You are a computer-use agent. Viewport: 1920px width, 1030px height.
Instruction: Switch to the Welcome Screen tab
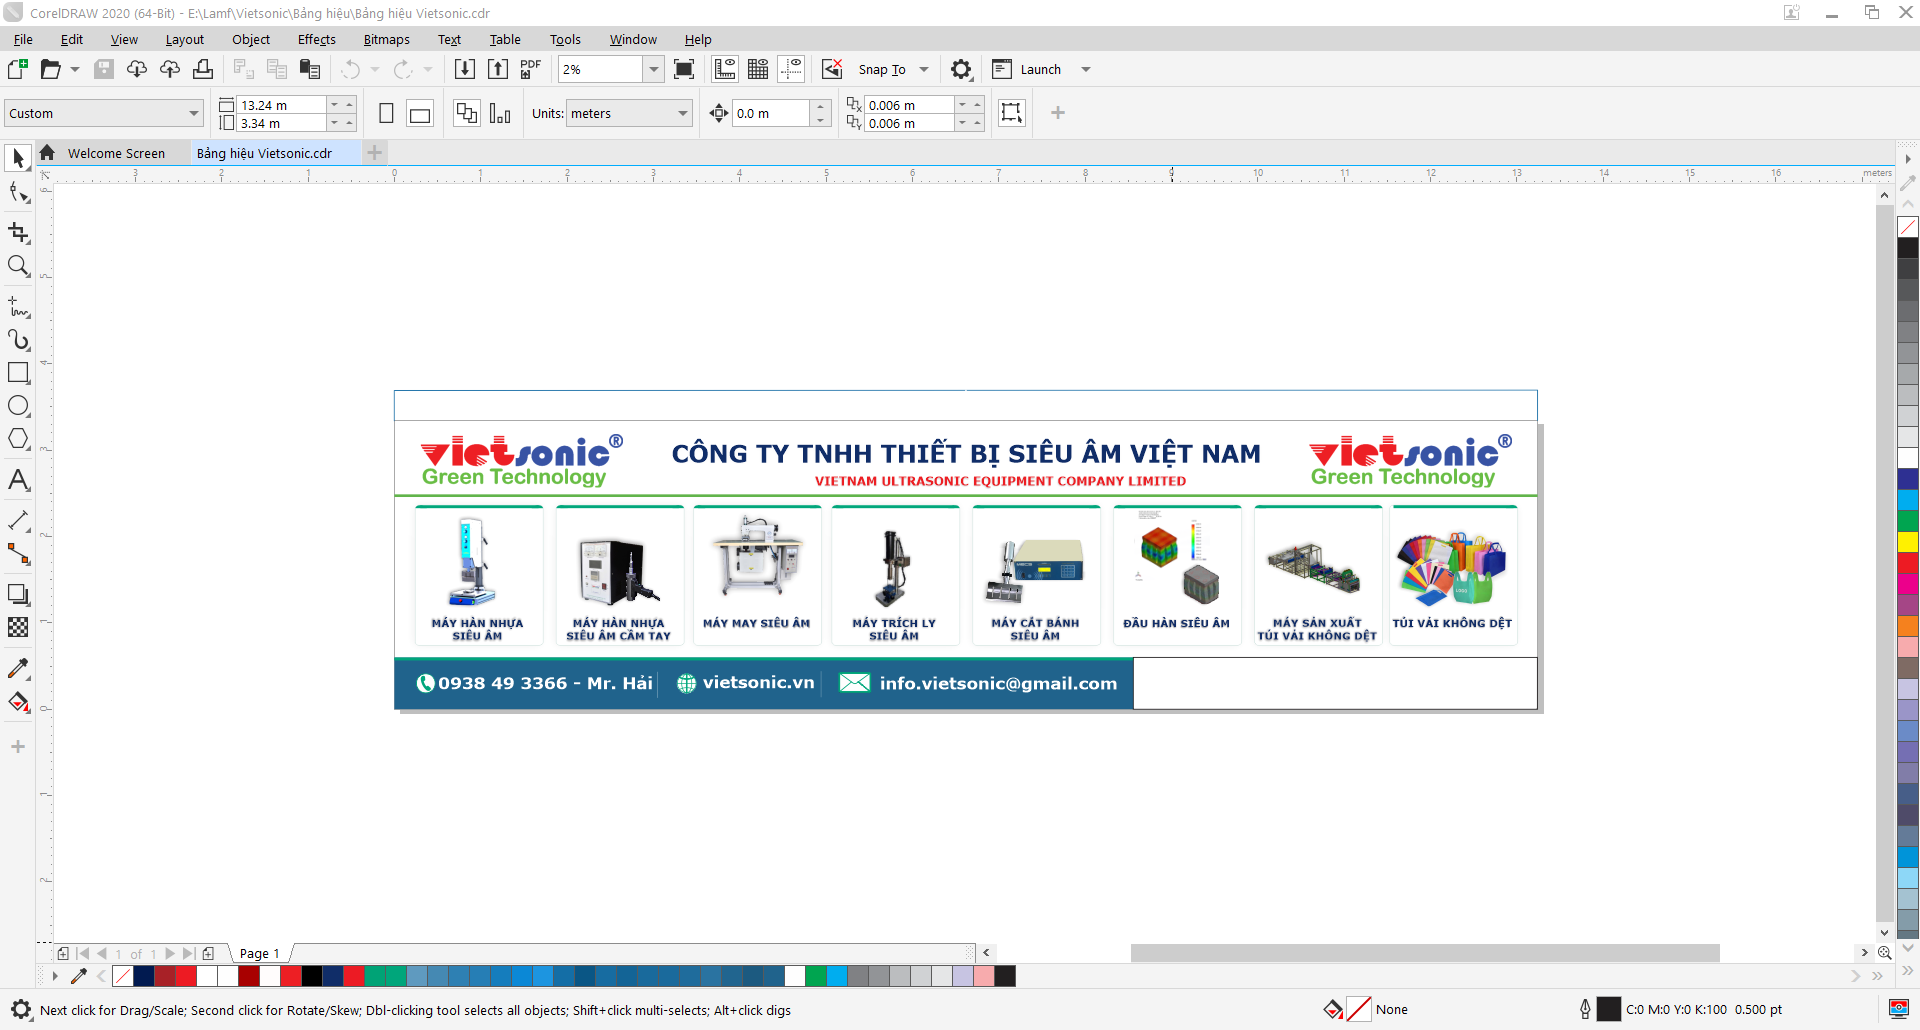pos(116,153)
